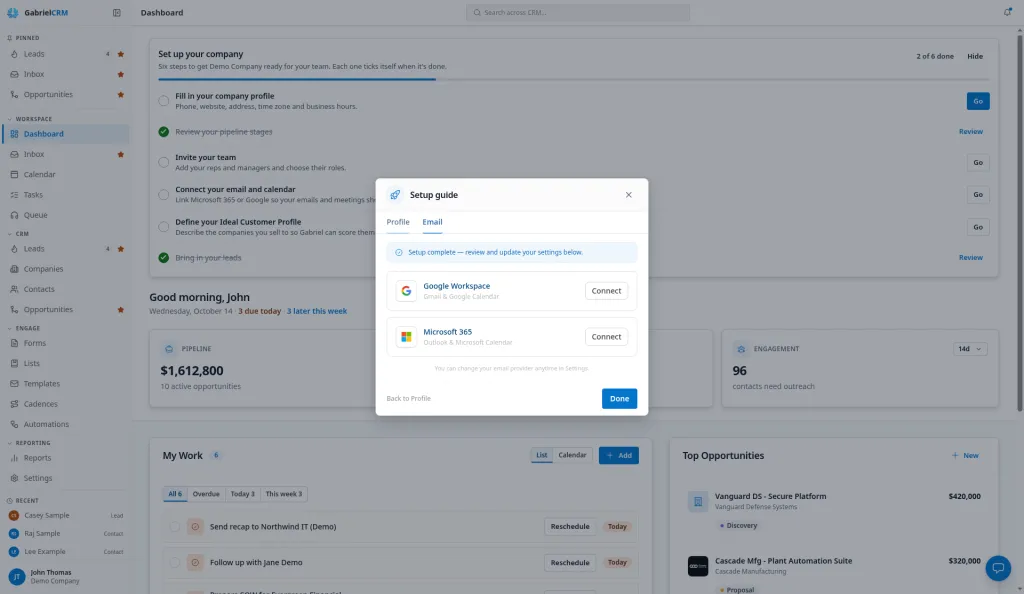Click Go for company profile step
Screen dimensions: 1024x594
tap(978, 101)
